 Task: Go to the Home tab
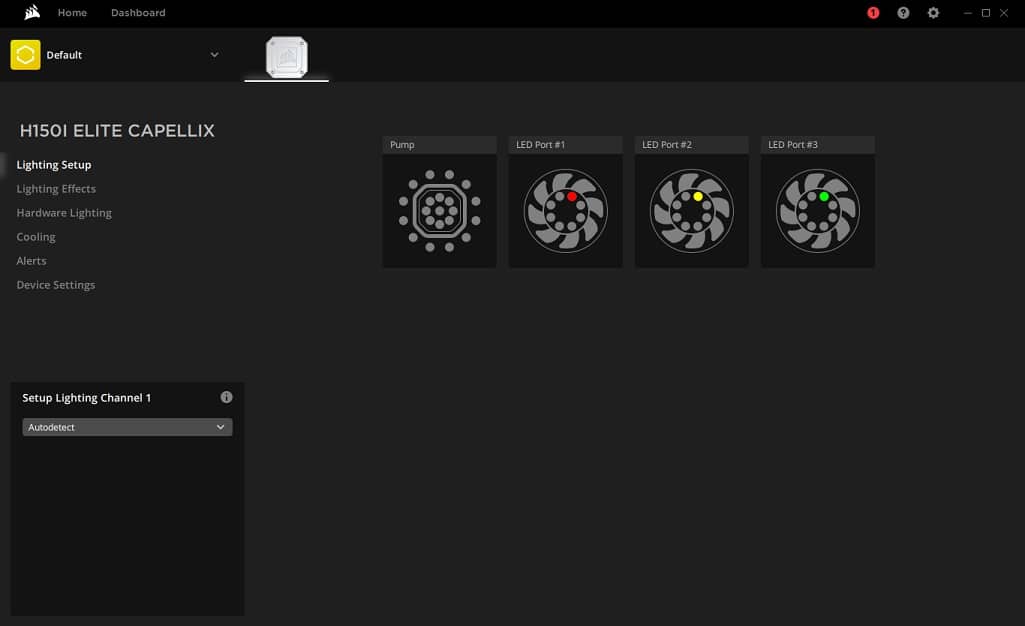click(72, 13)
